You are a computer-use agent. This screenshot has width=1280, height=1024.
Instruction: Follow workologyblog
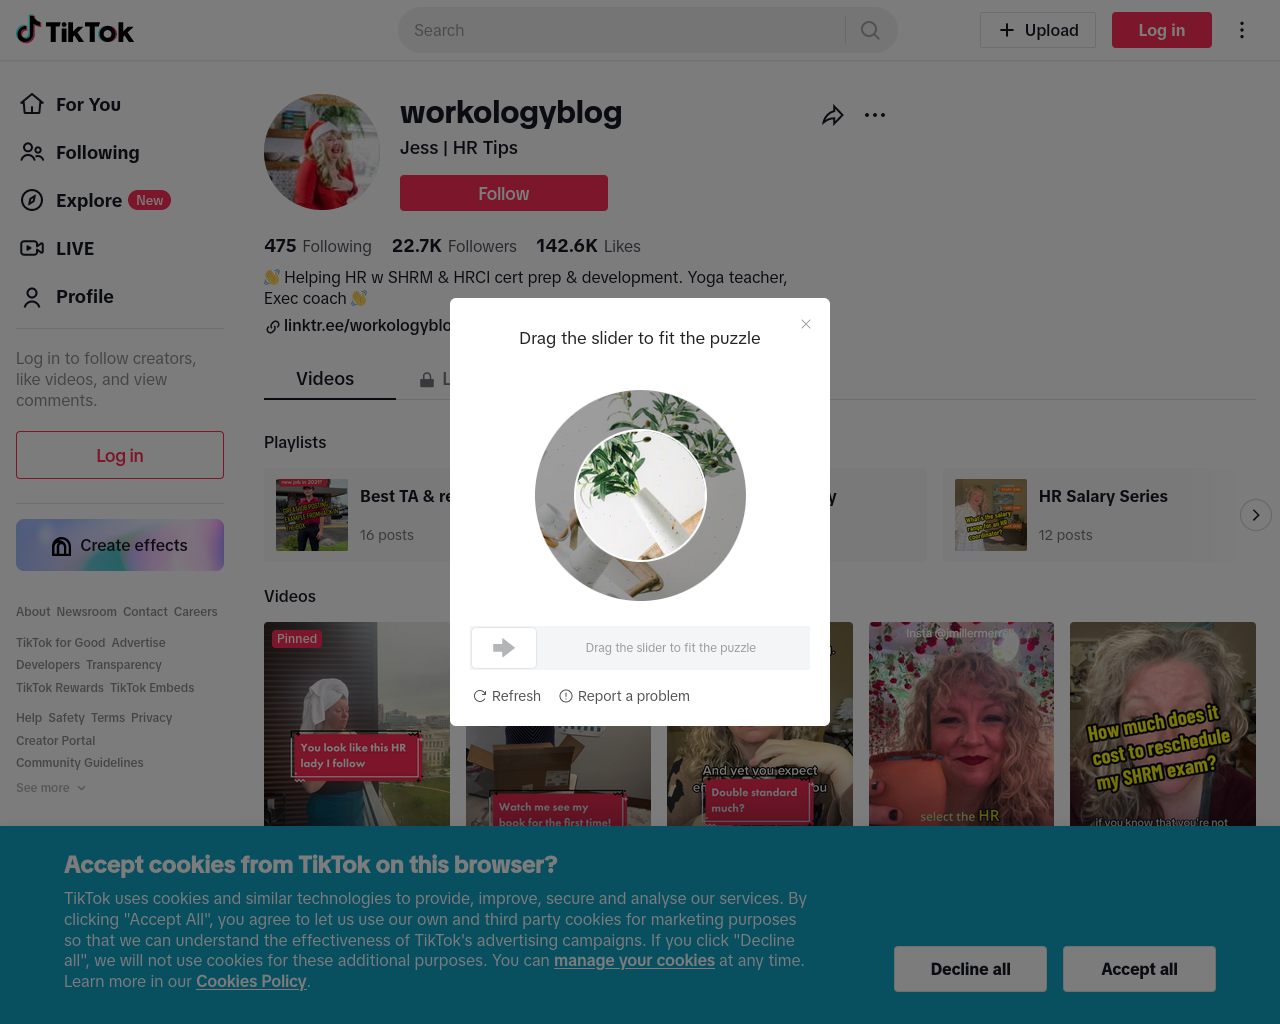click(504, 193)
